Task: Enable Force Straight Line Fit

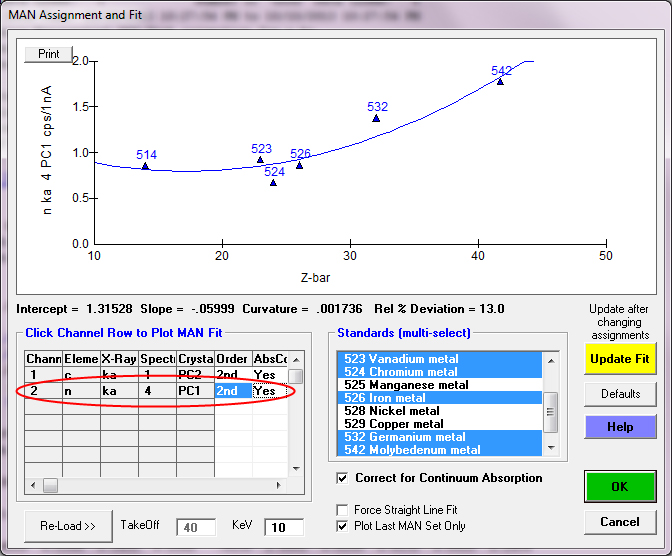Action: click(x=345, y=510)
